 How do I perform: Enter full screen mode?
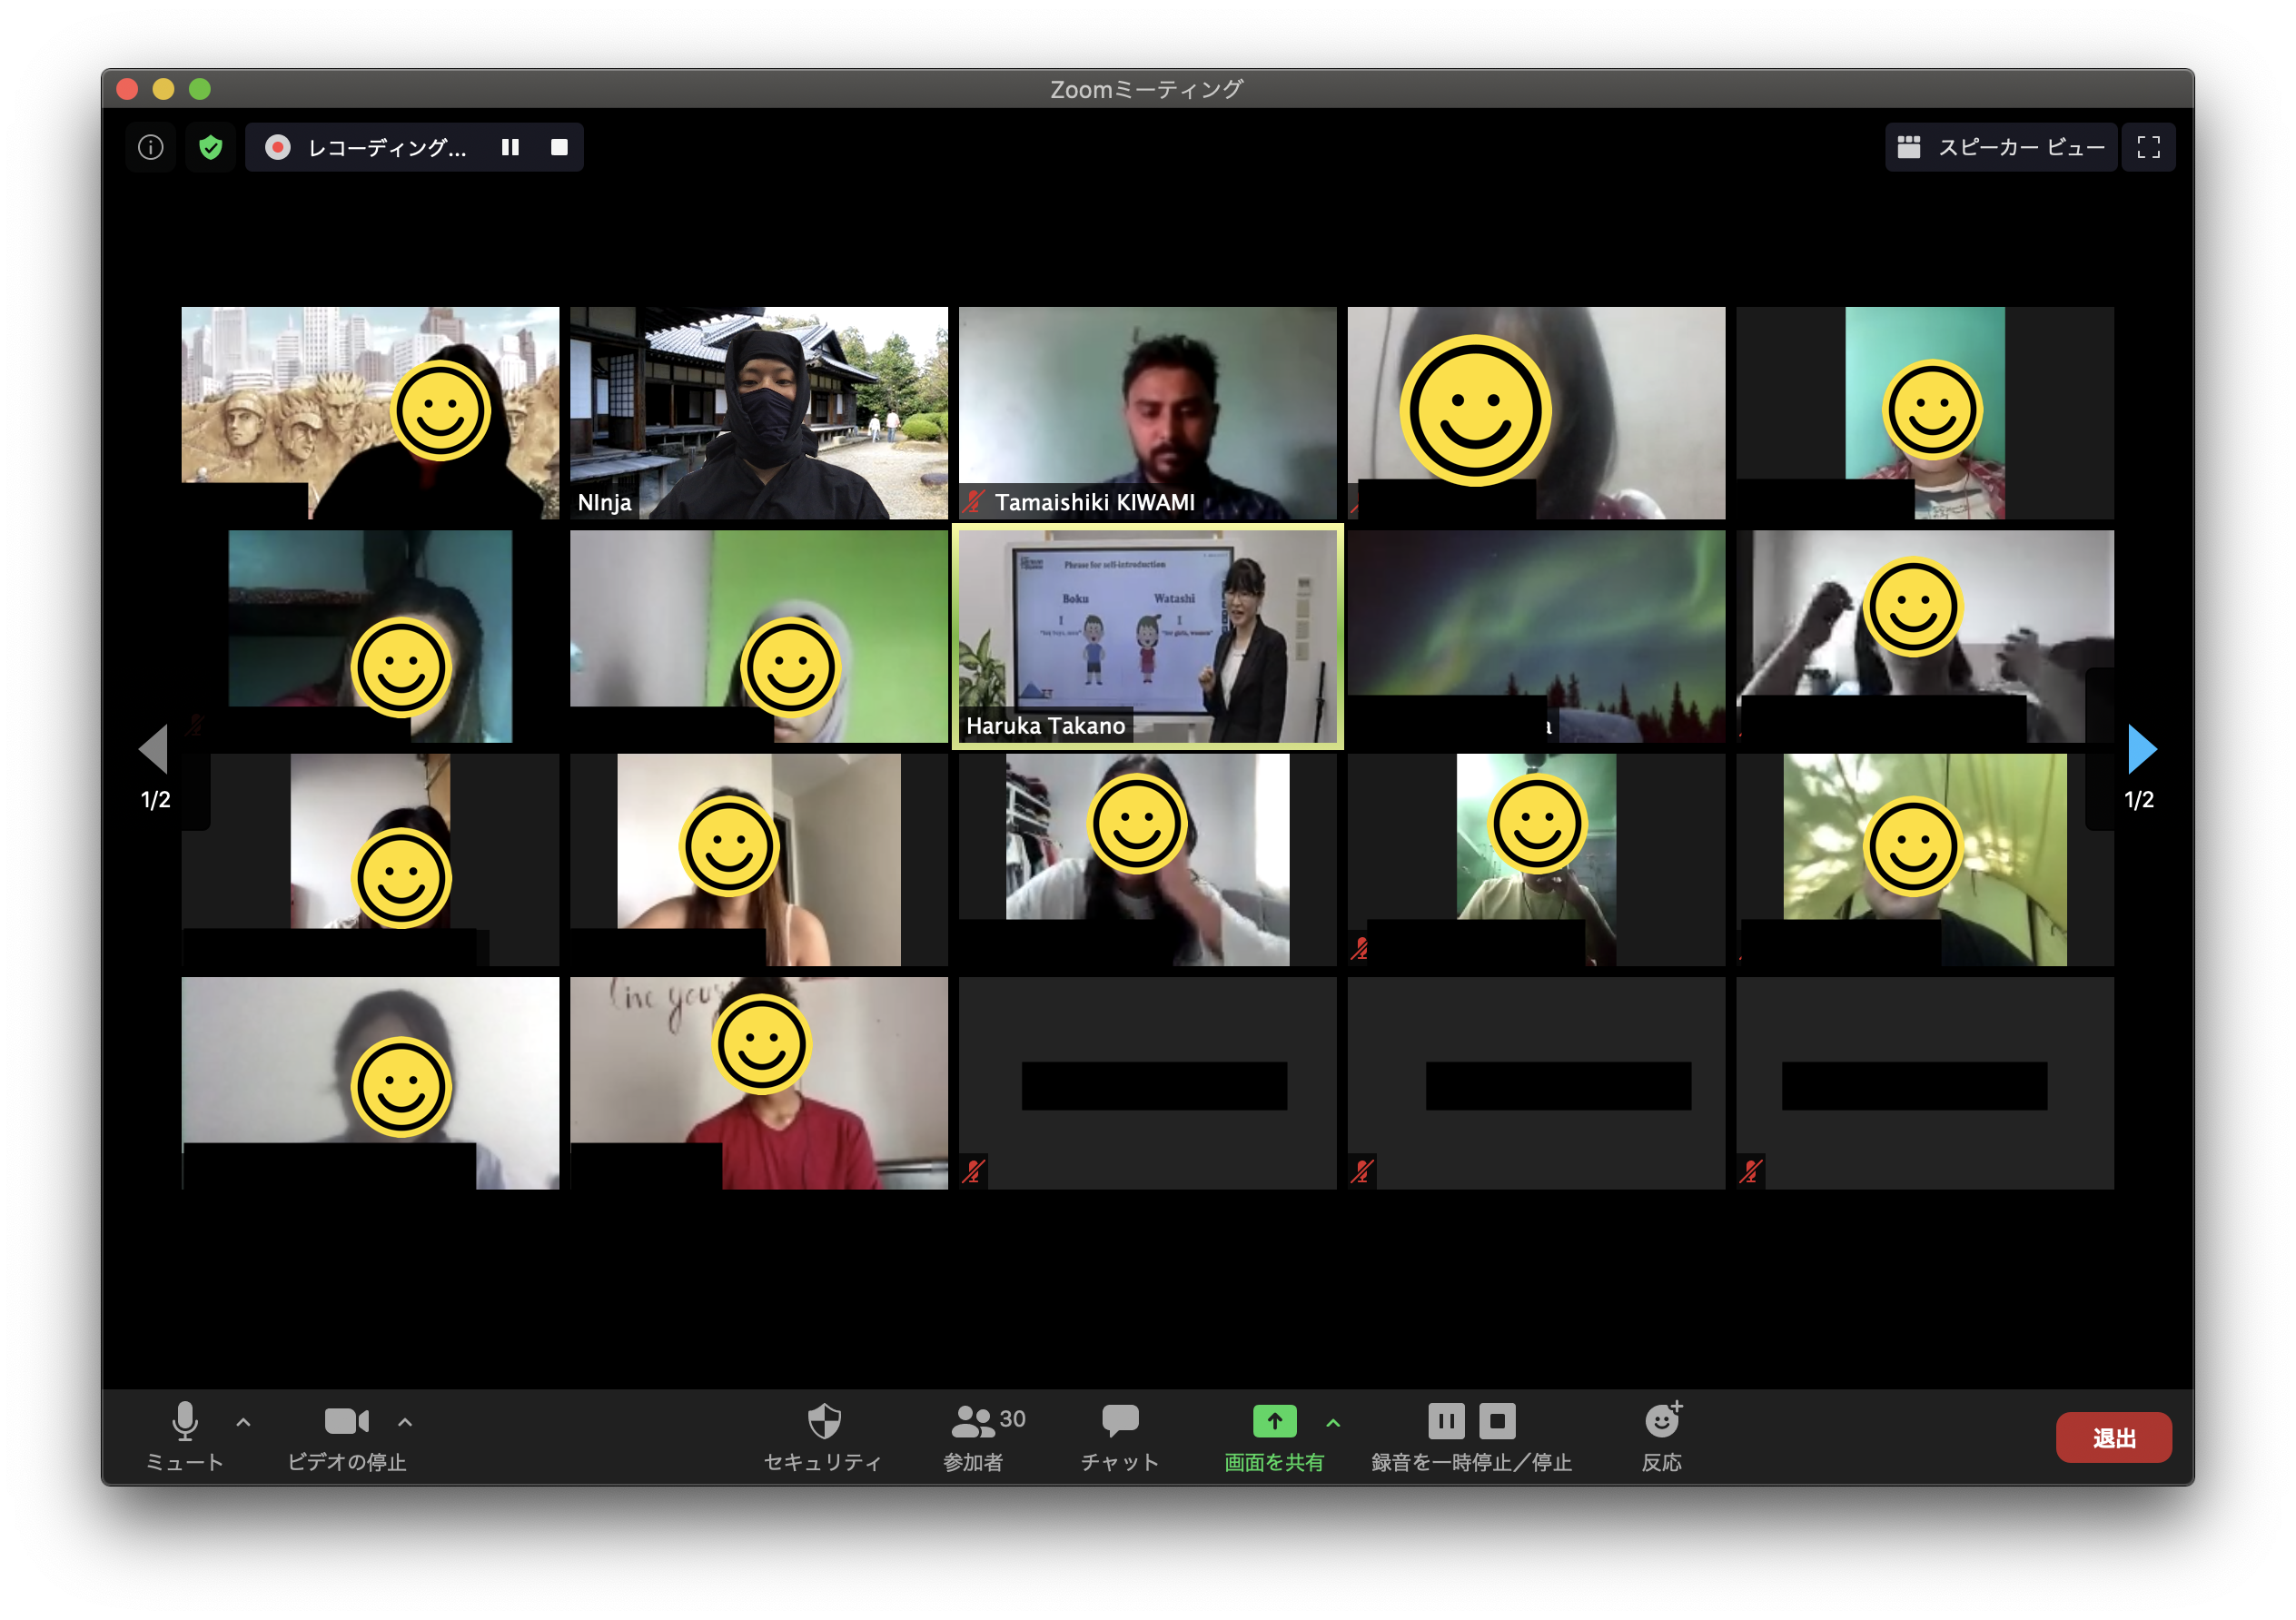point(2148,147)
